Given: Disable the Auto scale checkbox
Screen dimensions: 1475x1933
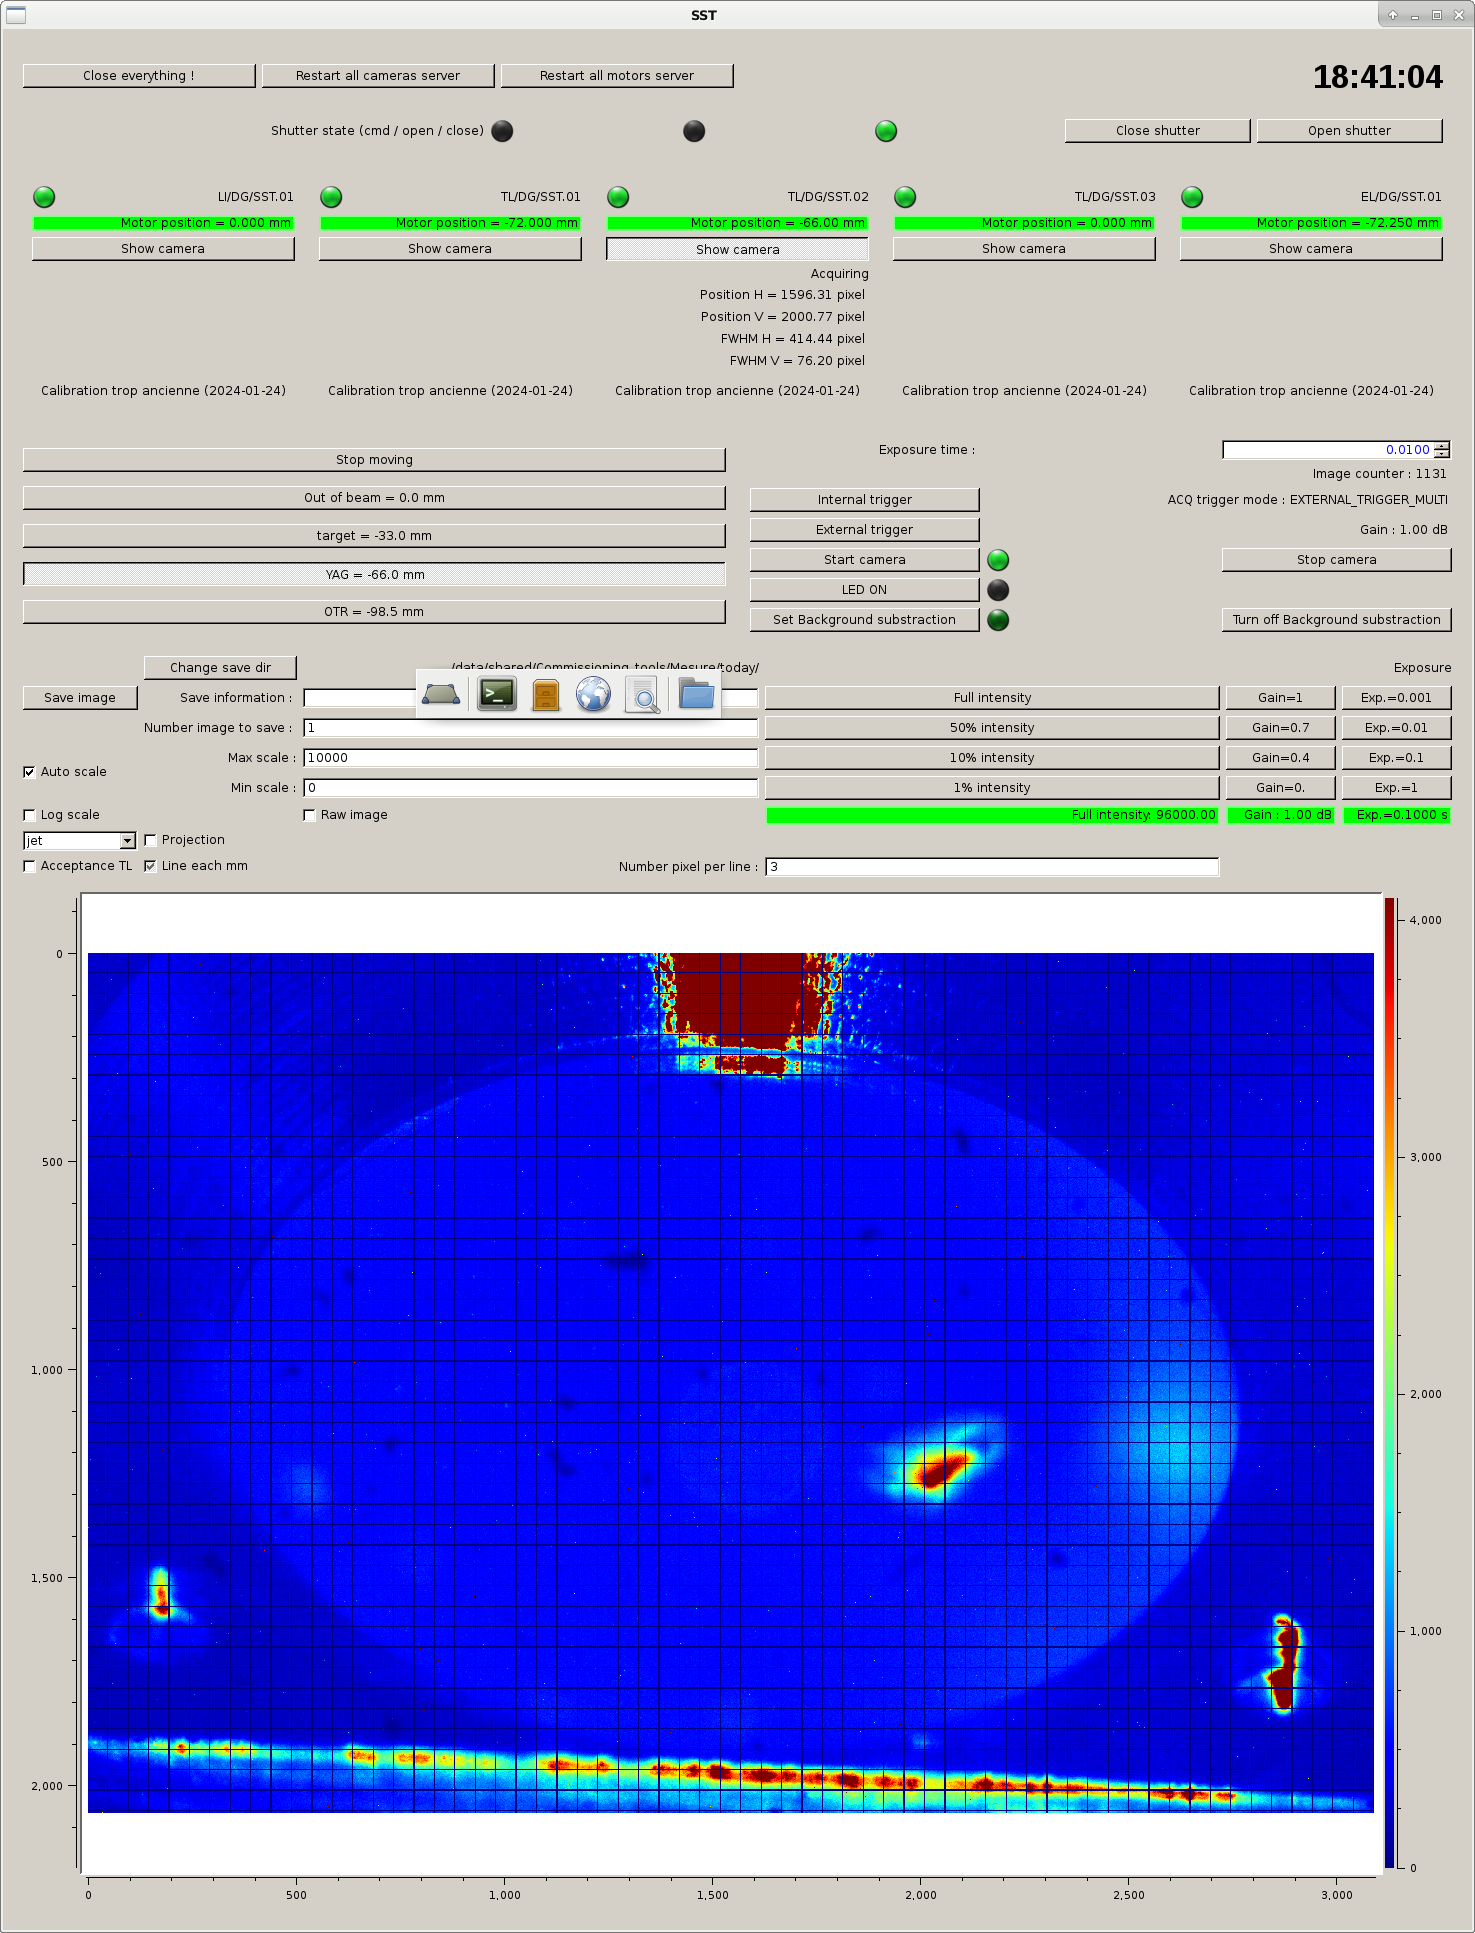Looking at the screenshot, I should pyautogui.click(x=30, y=772).
